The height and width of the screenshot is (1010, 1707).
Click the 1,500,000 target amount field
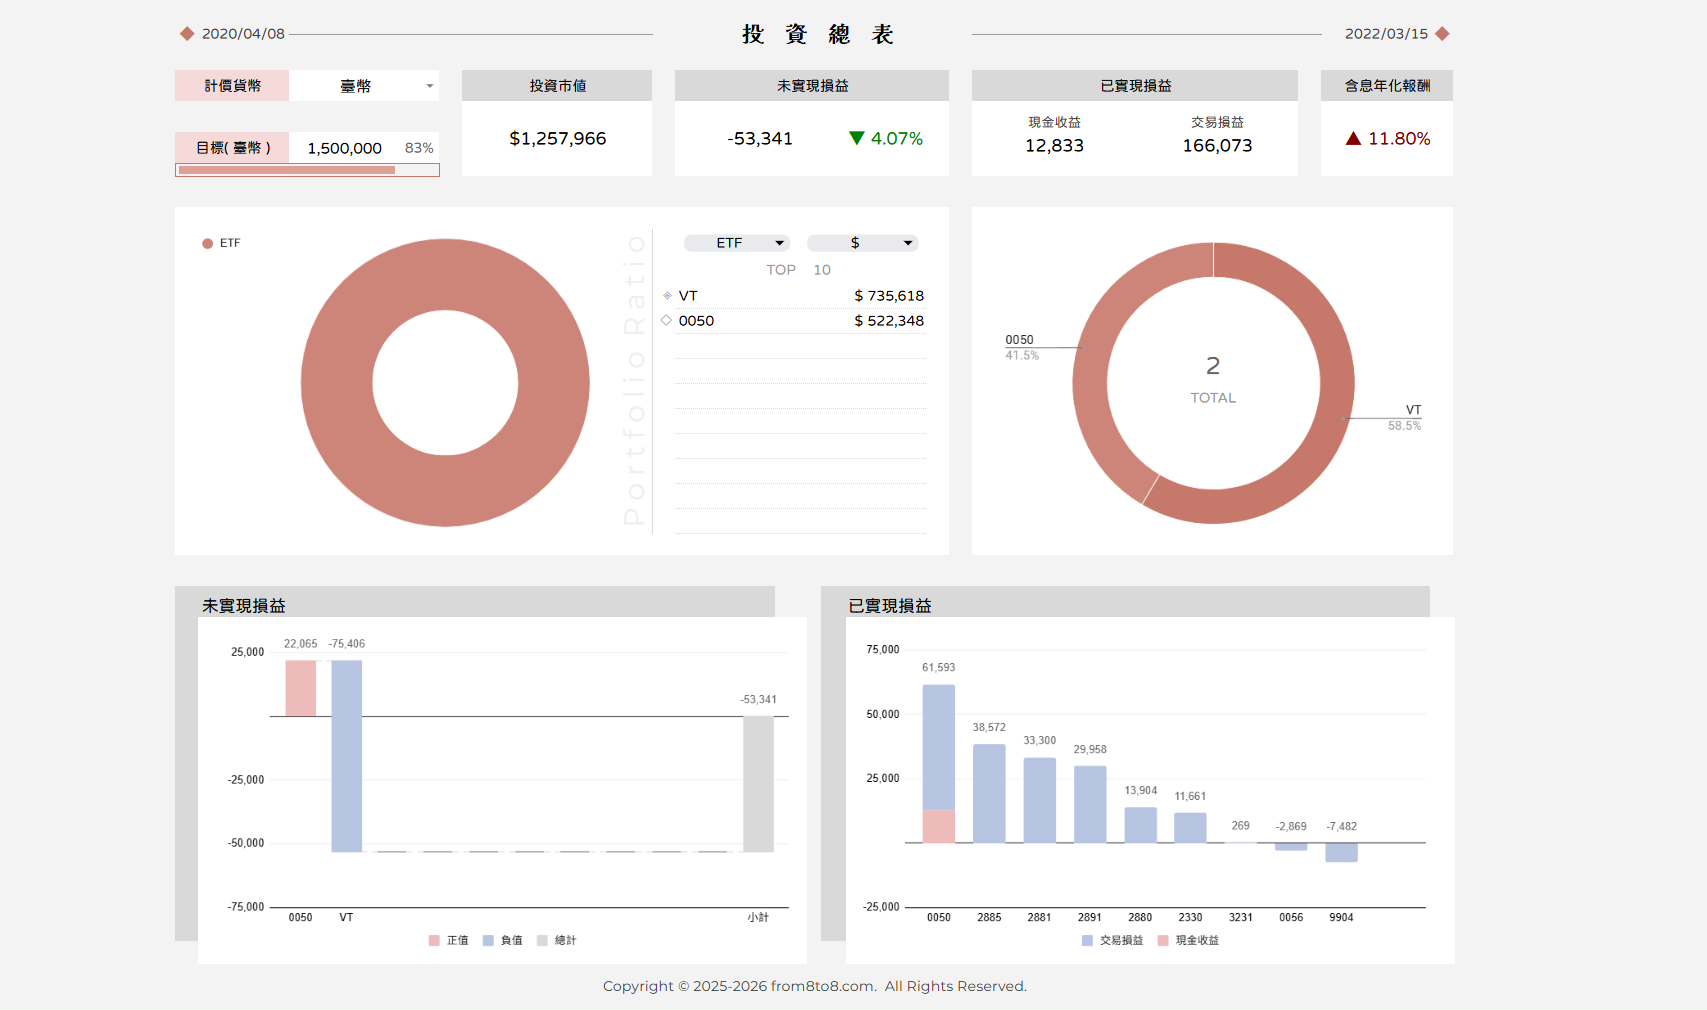344,148
